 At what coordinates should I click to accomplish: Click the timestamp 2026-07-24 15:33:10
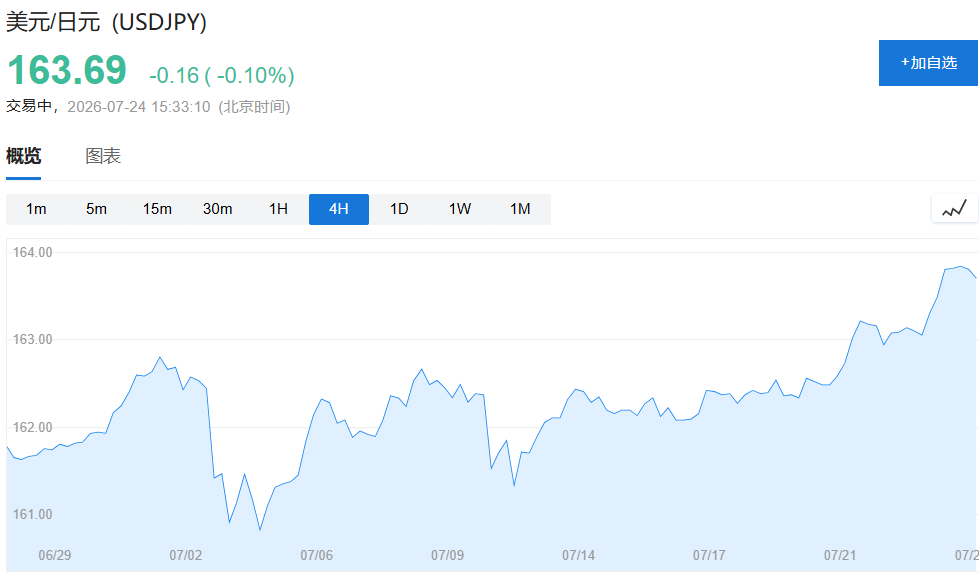(x=139, y=107)
